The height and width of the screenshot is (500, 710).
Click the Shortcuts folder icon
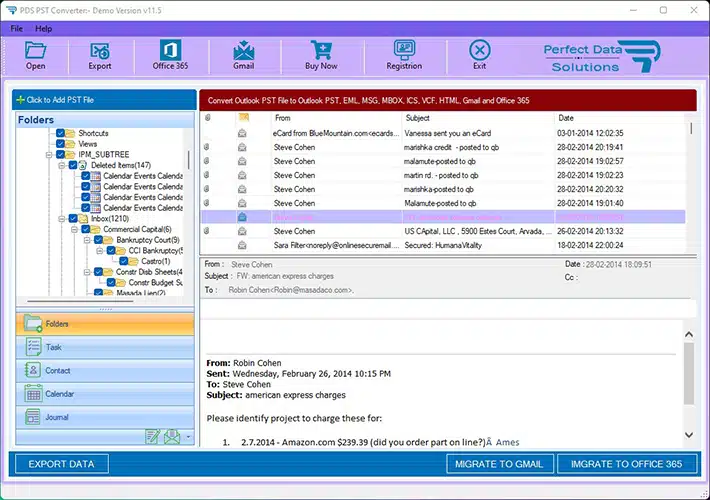click(x=70, y=133)
